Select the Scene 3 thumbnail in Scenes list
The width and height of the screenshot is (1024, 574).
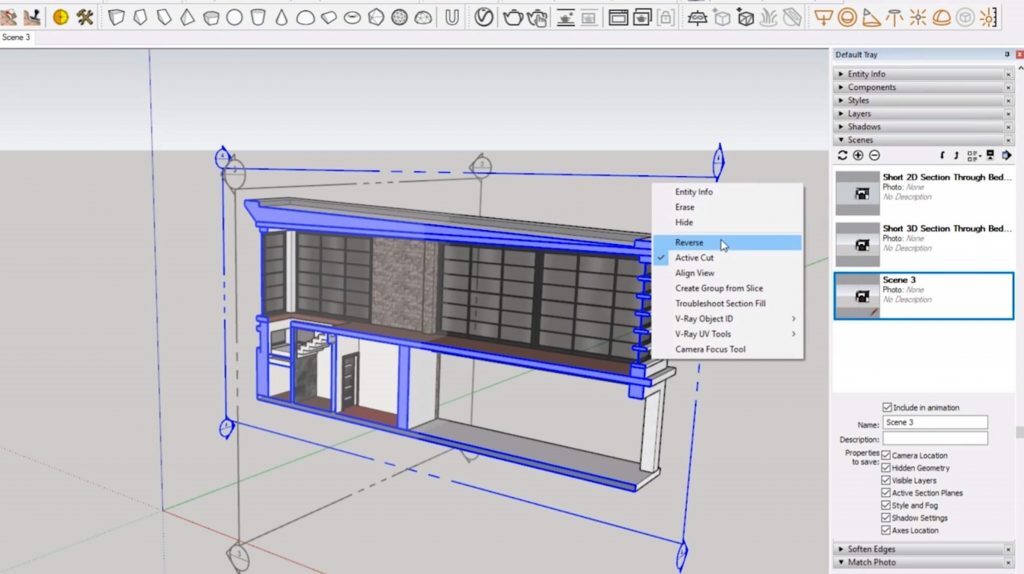(x=857, y=296)
